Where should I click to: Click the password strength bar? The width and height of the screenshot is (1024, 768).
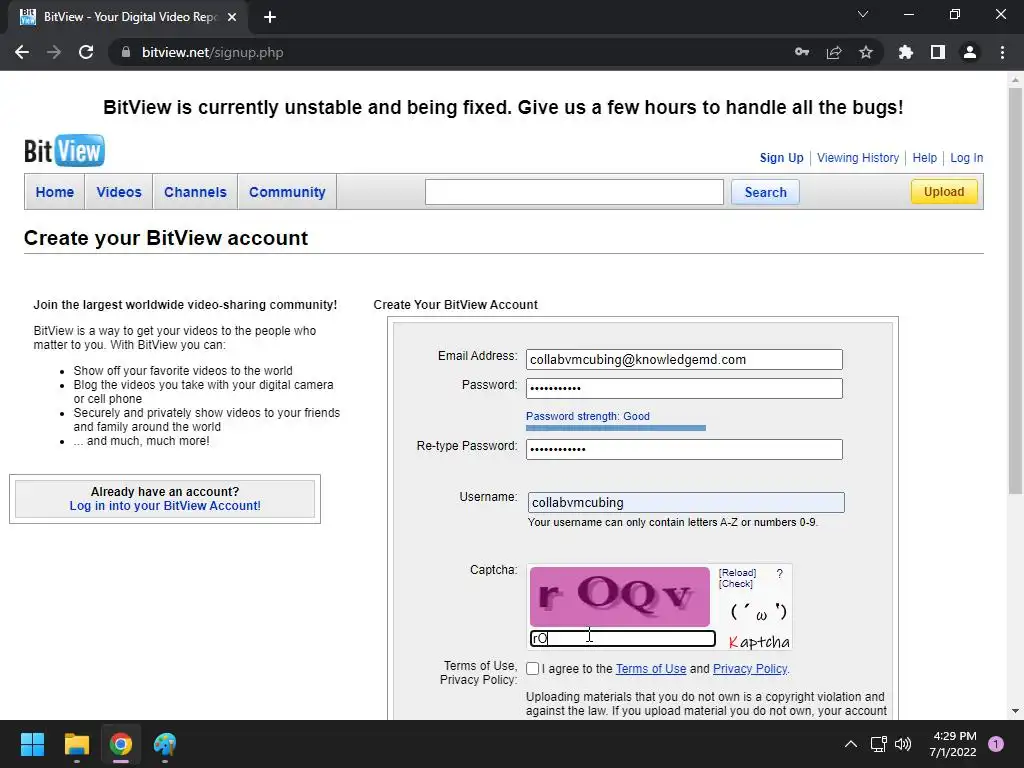point(616,428)
